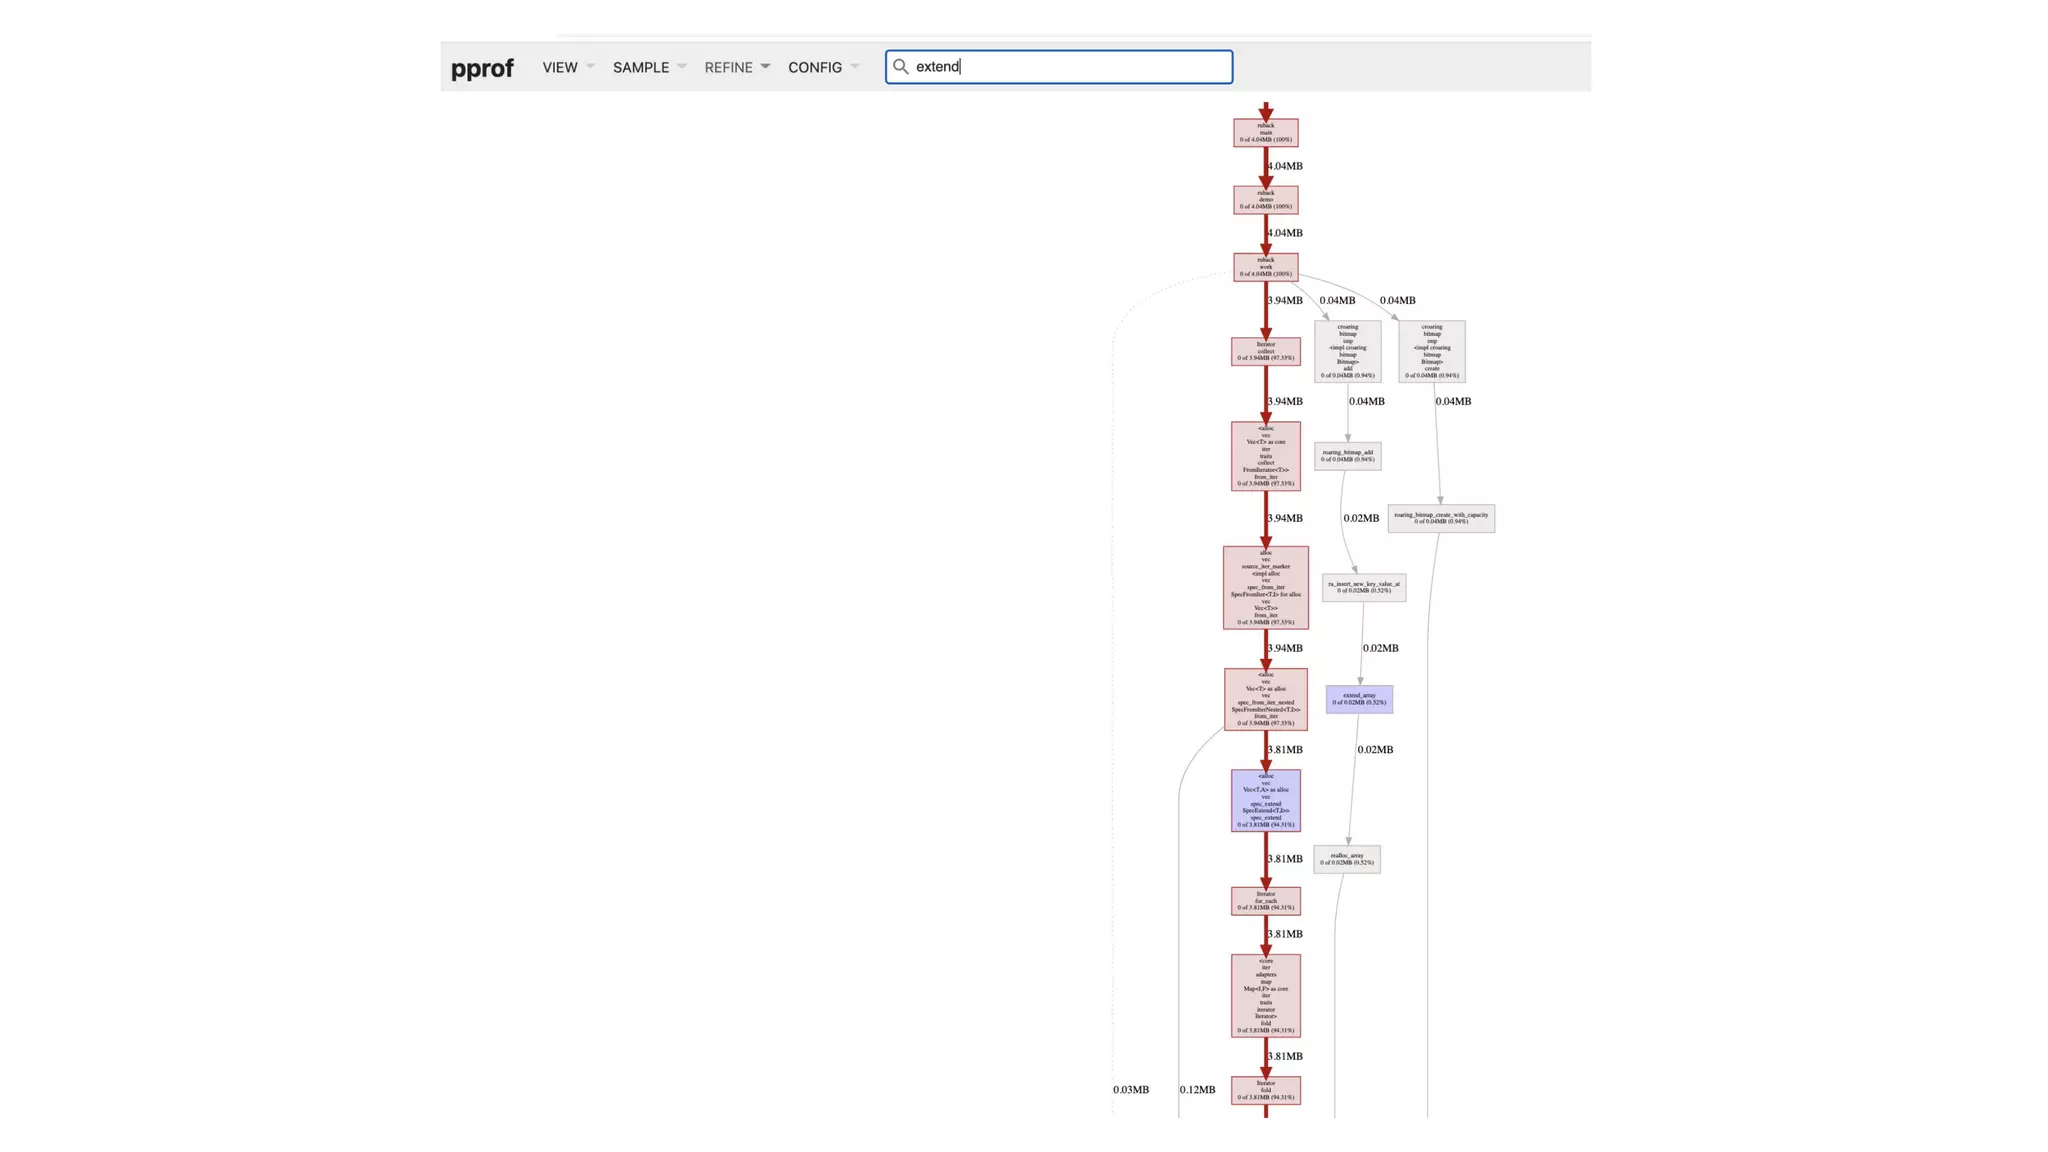Select the ruback main graph node
The width and height of the screenshot is (2048, 1152).
1265,133
